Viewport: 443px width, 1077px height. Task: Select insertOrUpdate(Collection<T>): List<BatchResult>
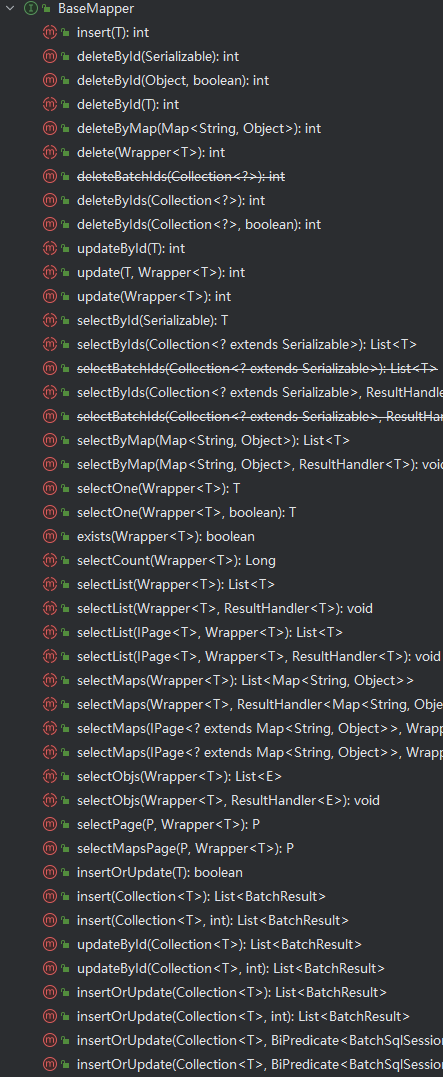[232, 993]
